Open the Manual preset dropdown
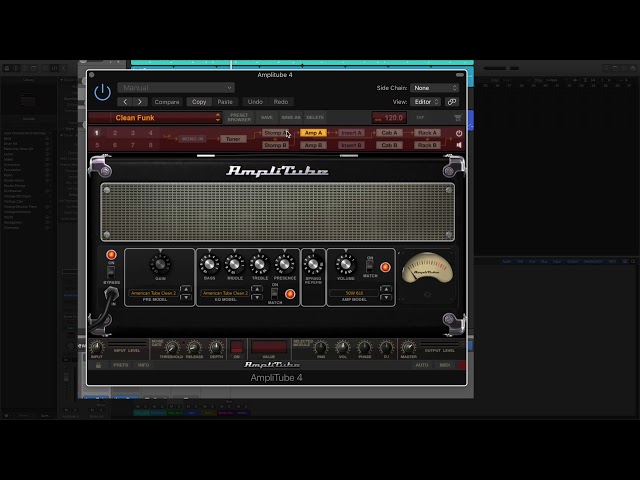Image resolution: width=640 pixels, height=480 pixels. point(176,88)
